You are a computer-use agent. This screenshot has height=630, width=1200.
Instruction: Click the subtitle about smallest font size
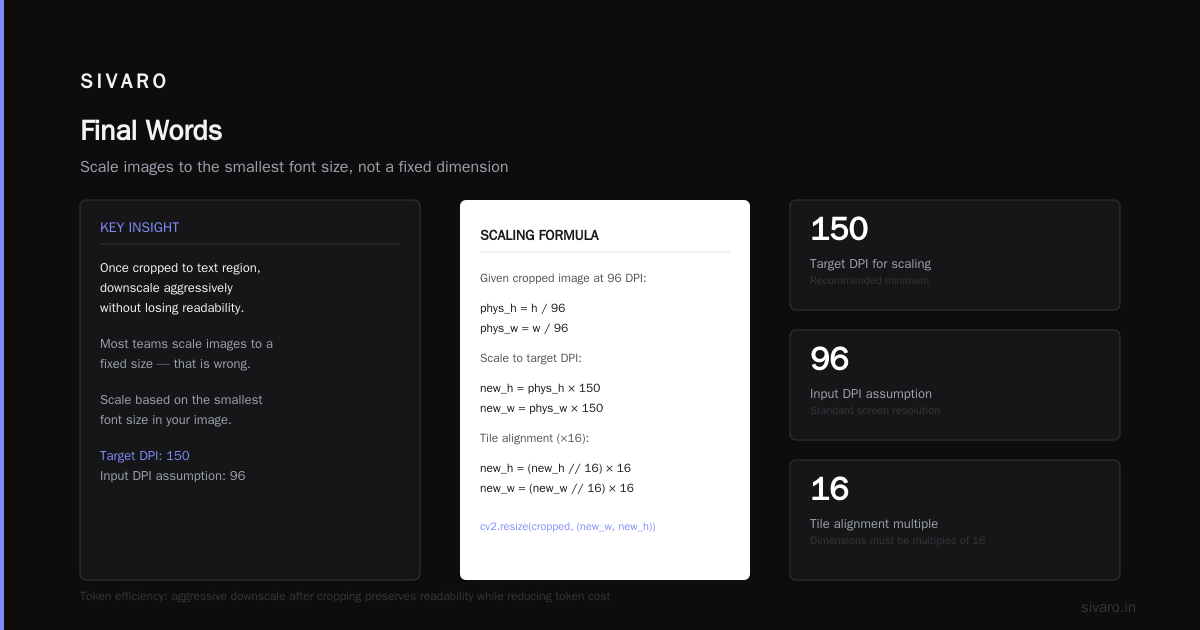tap(294, 167)
